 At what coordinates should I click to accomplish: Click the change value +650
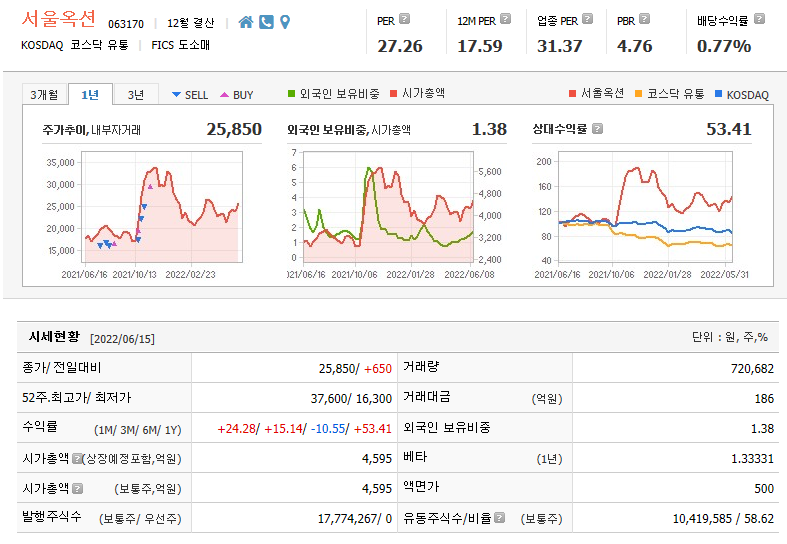coord(378,368)
